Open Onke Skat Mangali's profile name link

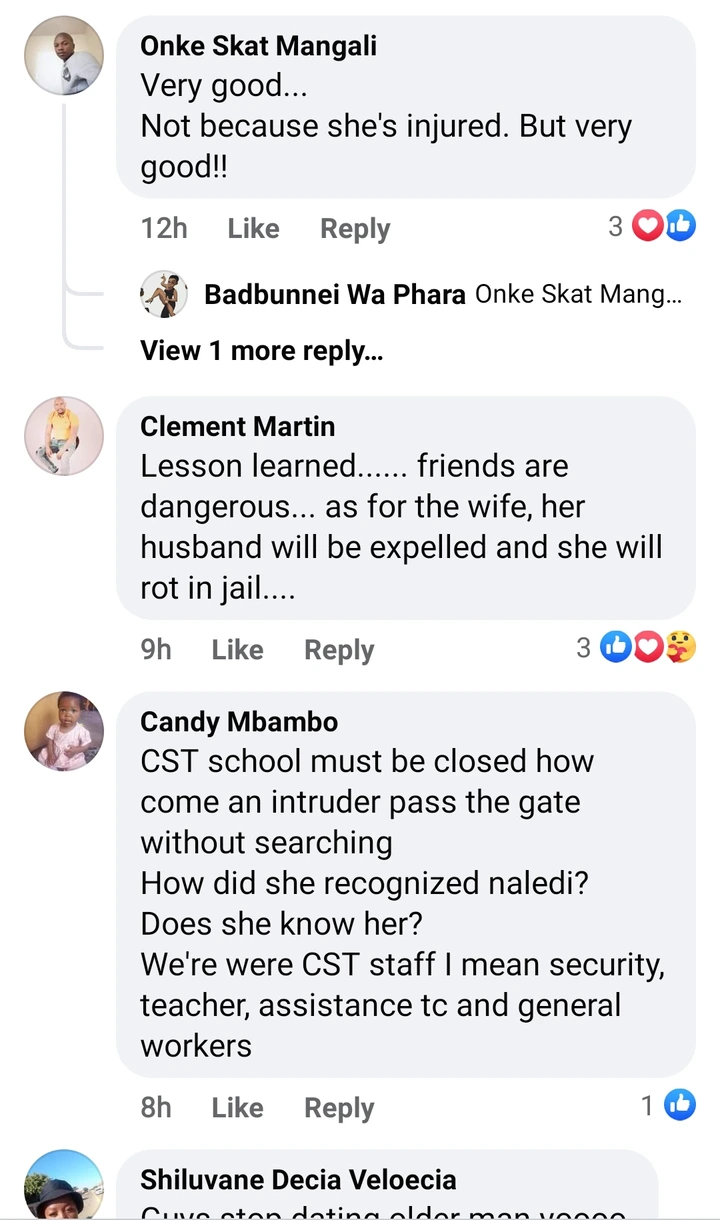coord(259,45)
